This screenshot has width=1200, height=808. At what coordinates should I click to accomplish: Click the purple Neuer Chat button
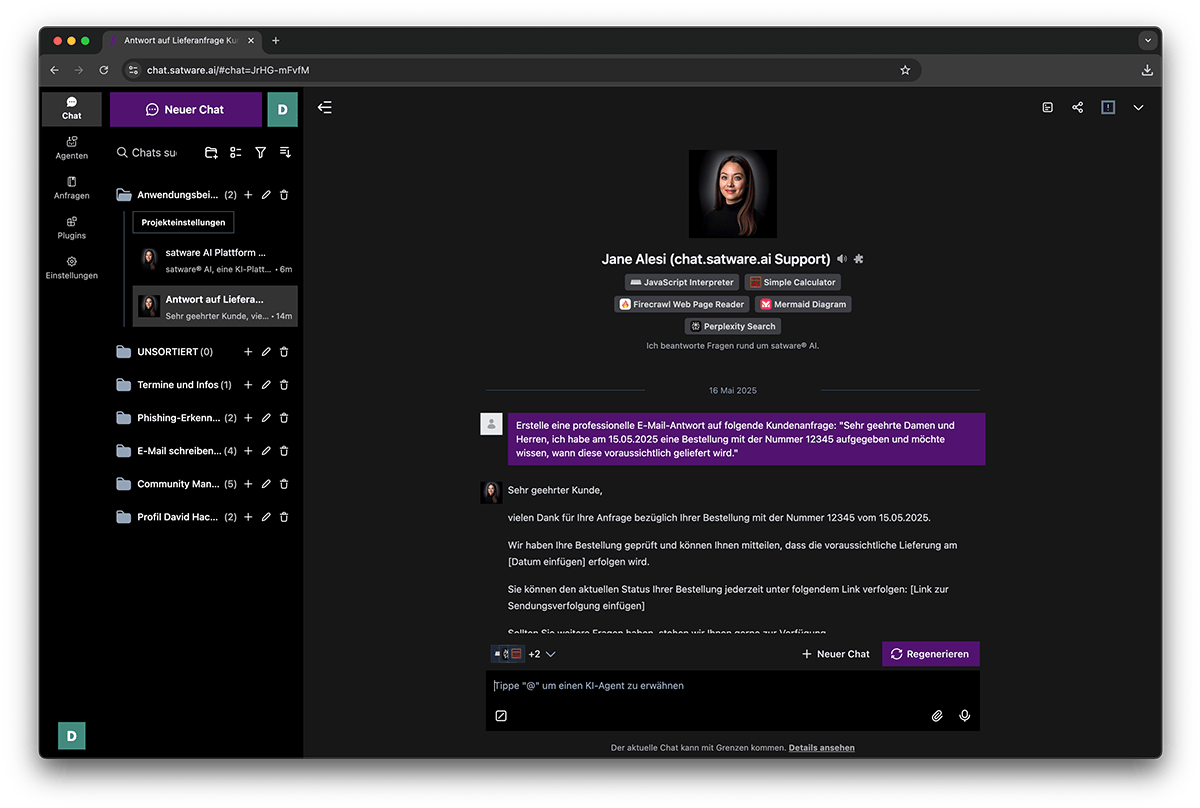coord(186,110)
